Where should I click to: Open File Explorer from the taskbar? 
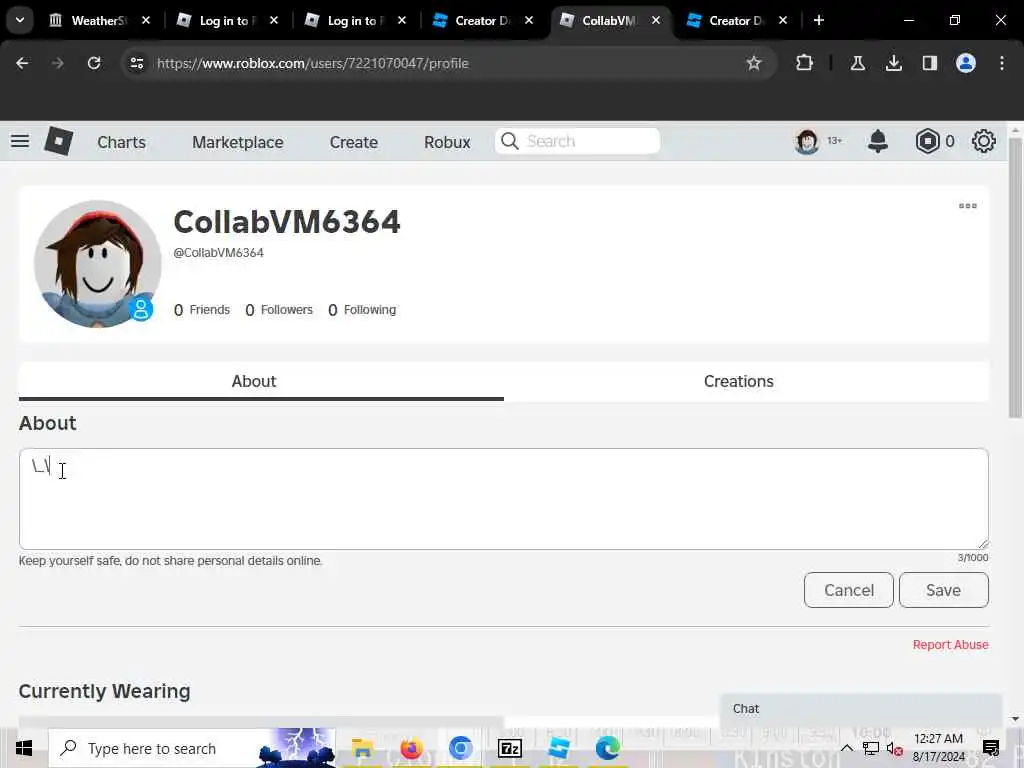click(362, 748)
